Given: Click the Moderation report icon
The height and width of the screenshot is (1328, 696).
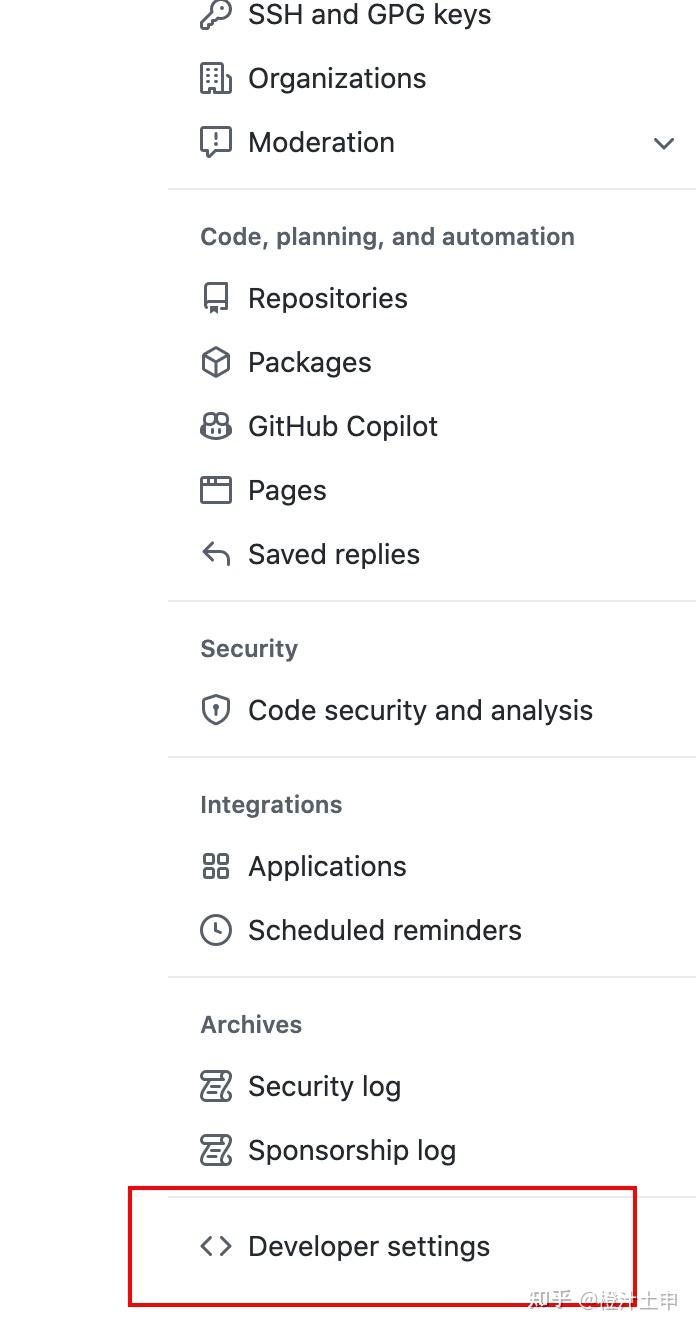Looking at the screenshot, I should [216, 142].
